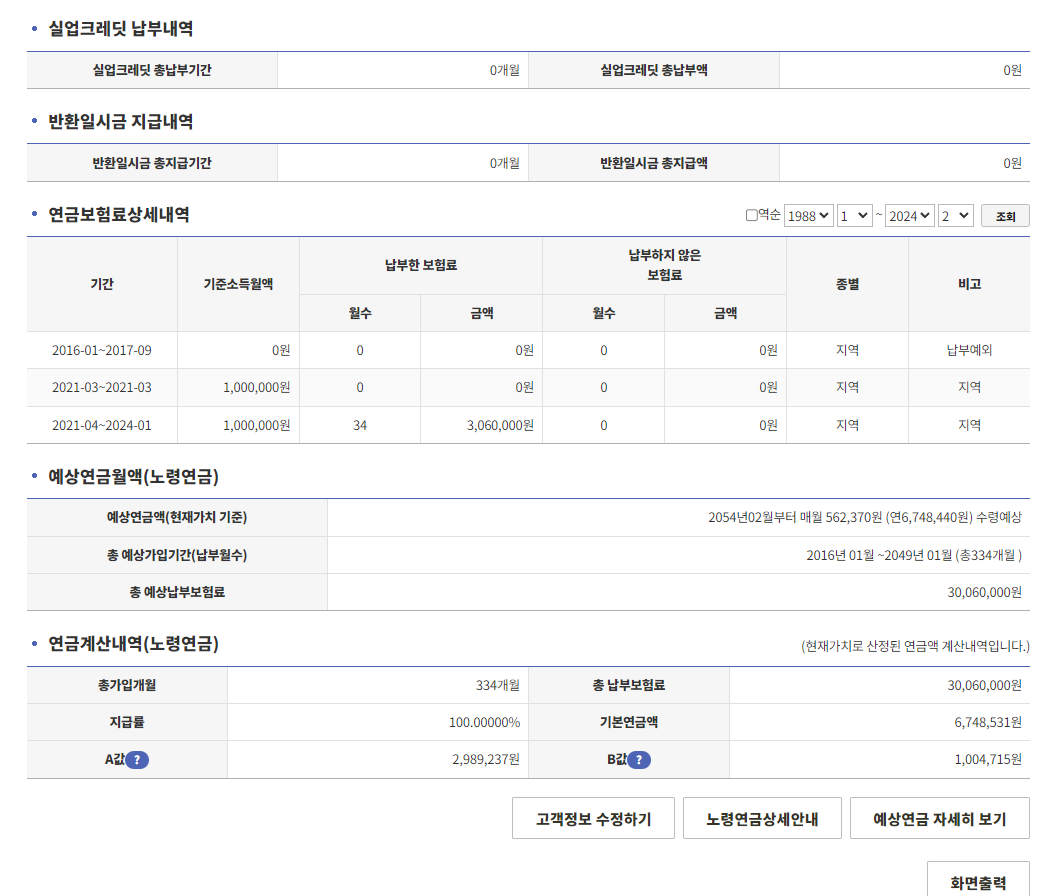
Task: Click the 조회 search button
Action: pyautogui.click(x=1005, y=216)
